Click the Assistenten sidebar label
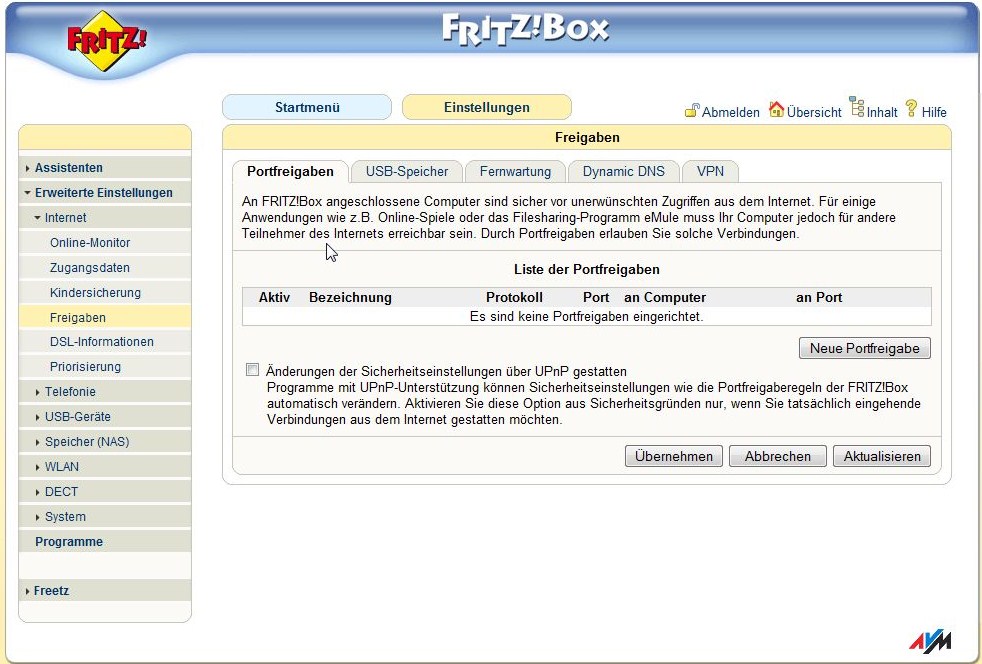The image size is (982, 664). [69, 168]
